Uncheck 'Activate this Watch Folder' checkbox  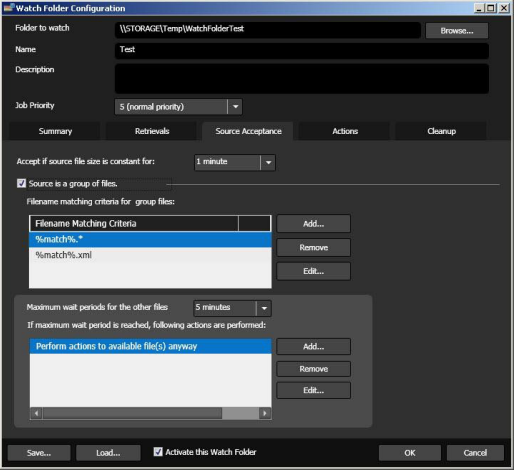(x=158, y=452)
